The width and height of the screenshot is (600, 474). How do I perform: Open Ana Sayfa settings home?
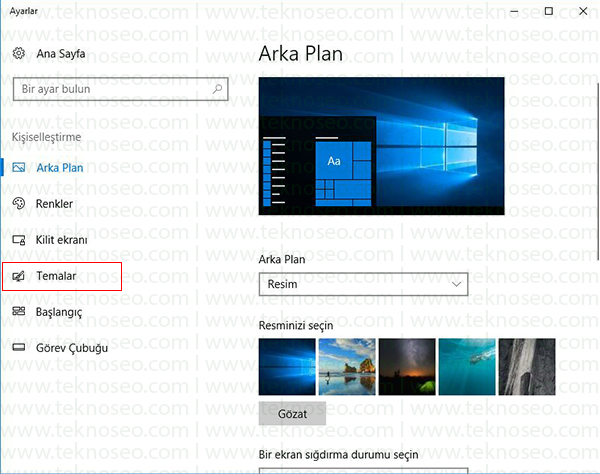tap(61, 54)
